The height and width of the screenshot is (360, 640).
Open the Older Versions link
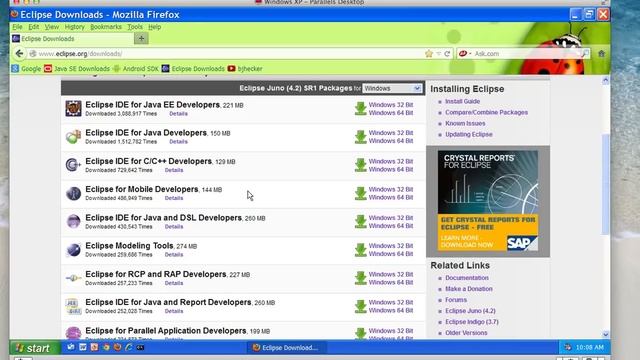pyautogui.click(x=466, y=333)
